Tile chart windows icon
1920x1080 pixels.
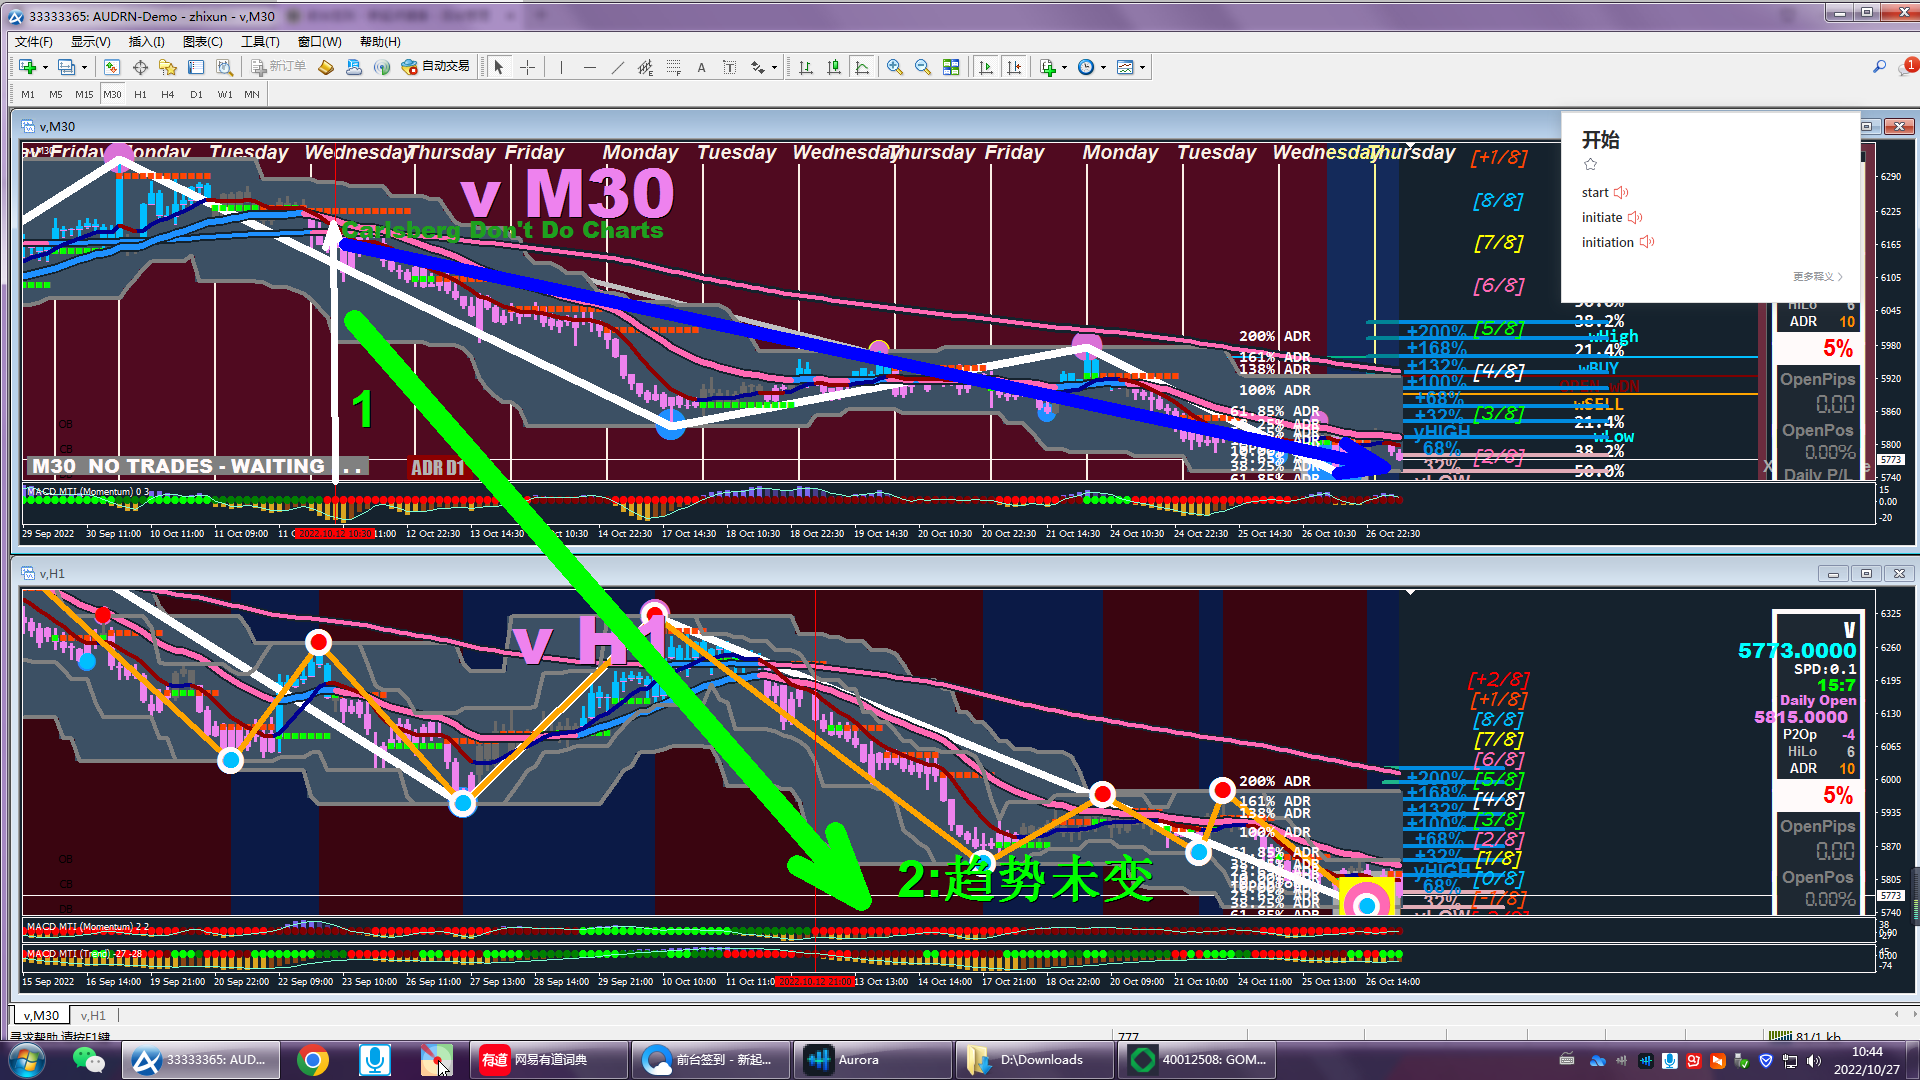pos(951,67)
